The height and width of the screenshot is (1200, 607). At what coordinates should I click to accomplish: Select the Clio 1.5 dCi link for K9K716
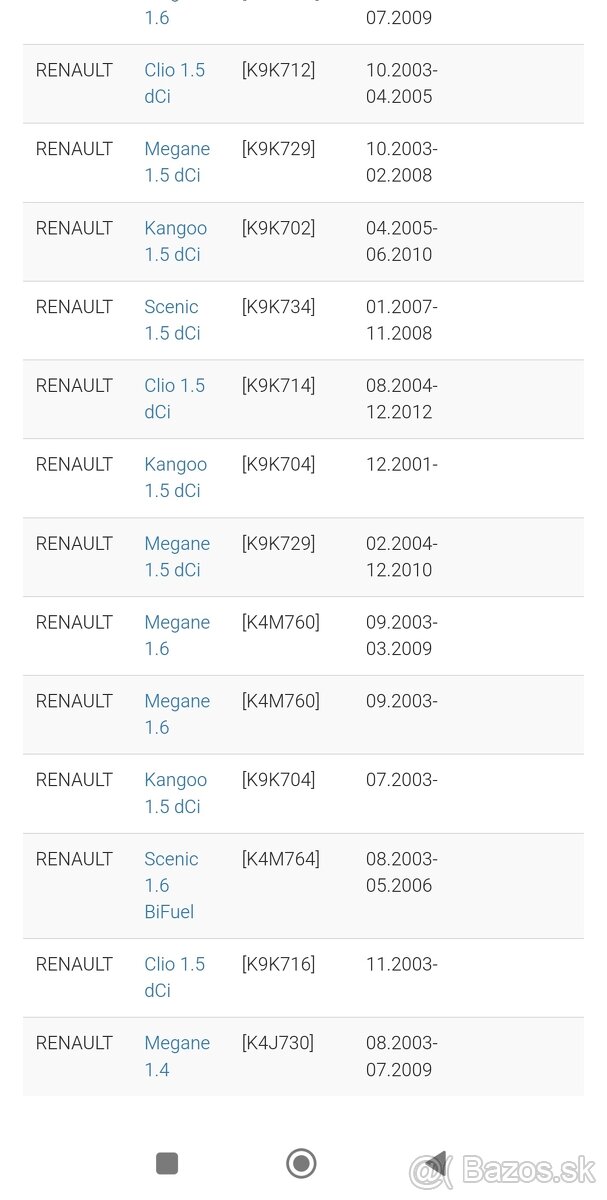pos(174,977)
